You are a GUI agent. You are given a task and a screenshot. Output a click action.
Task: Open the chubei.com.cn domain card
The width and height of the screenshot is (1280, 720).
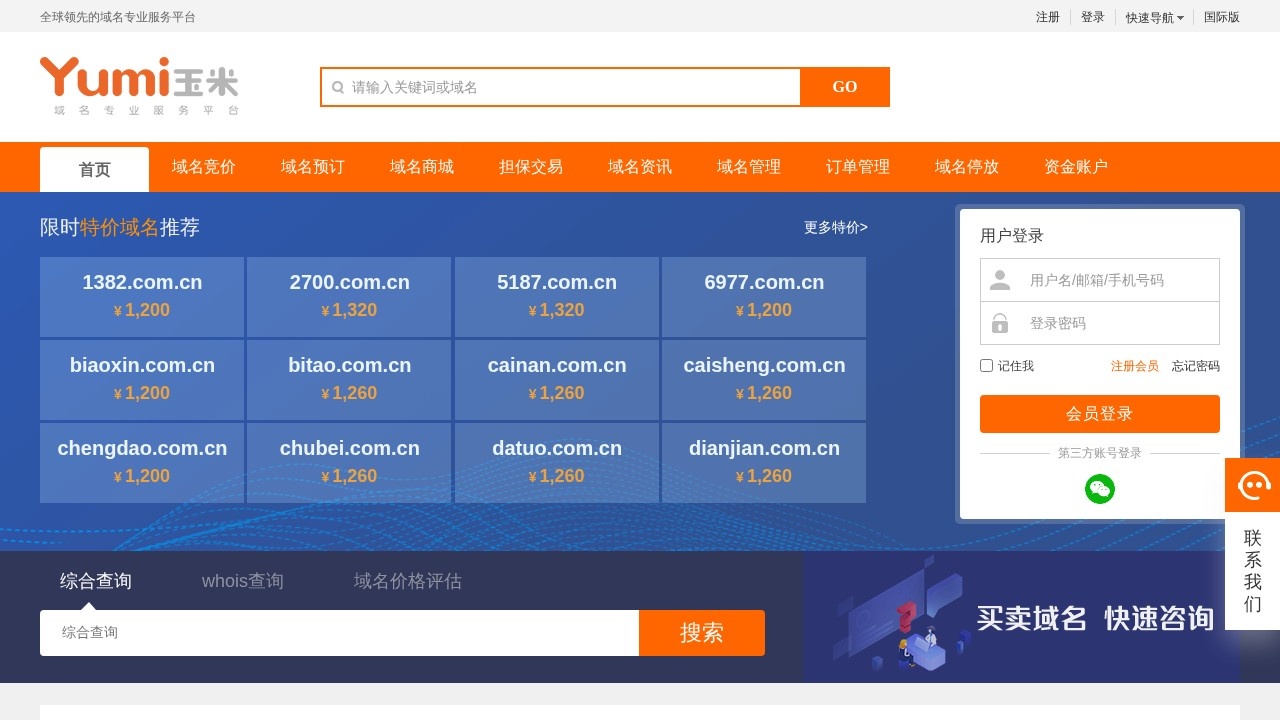(x=349, y=463)
